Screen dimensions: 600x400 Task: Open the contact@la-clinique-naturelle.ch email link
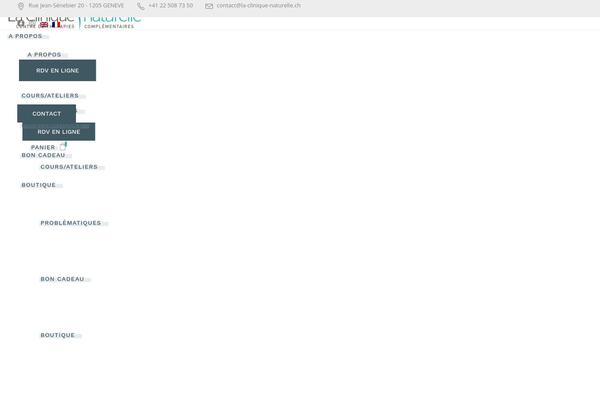(x=258, y=6)
